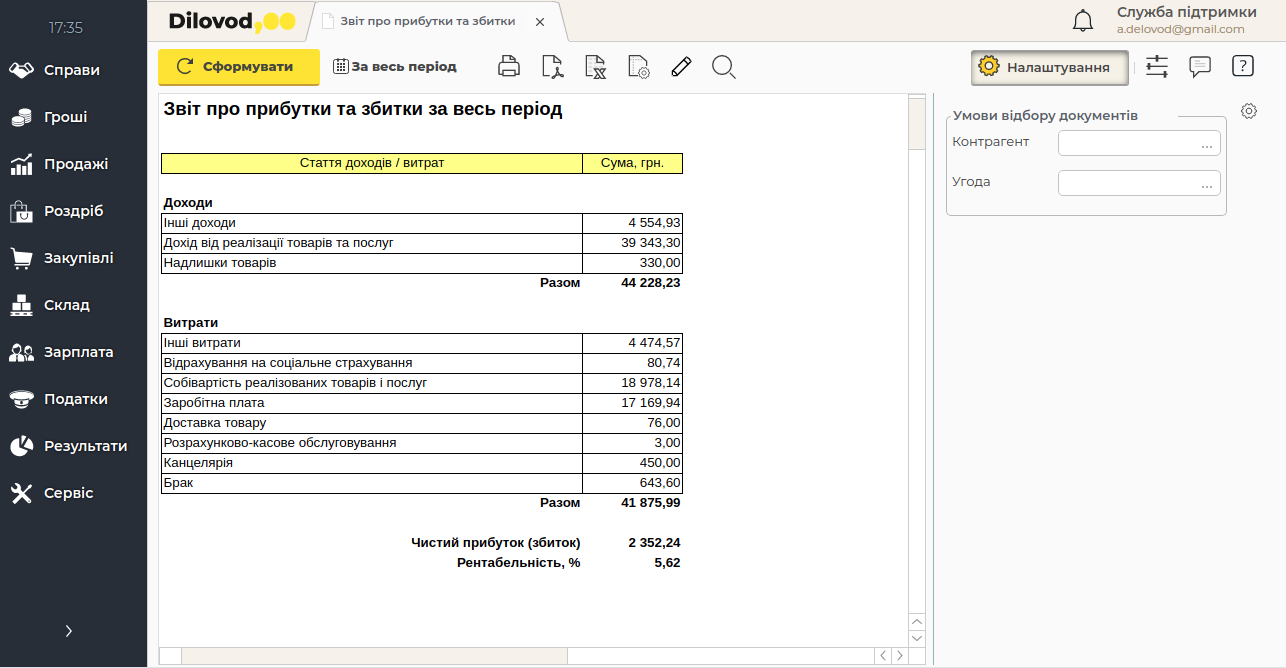This screenshot has height=668, width=1286.
Task: Click net profit value 2 352,24
Action: click(655, 543)
